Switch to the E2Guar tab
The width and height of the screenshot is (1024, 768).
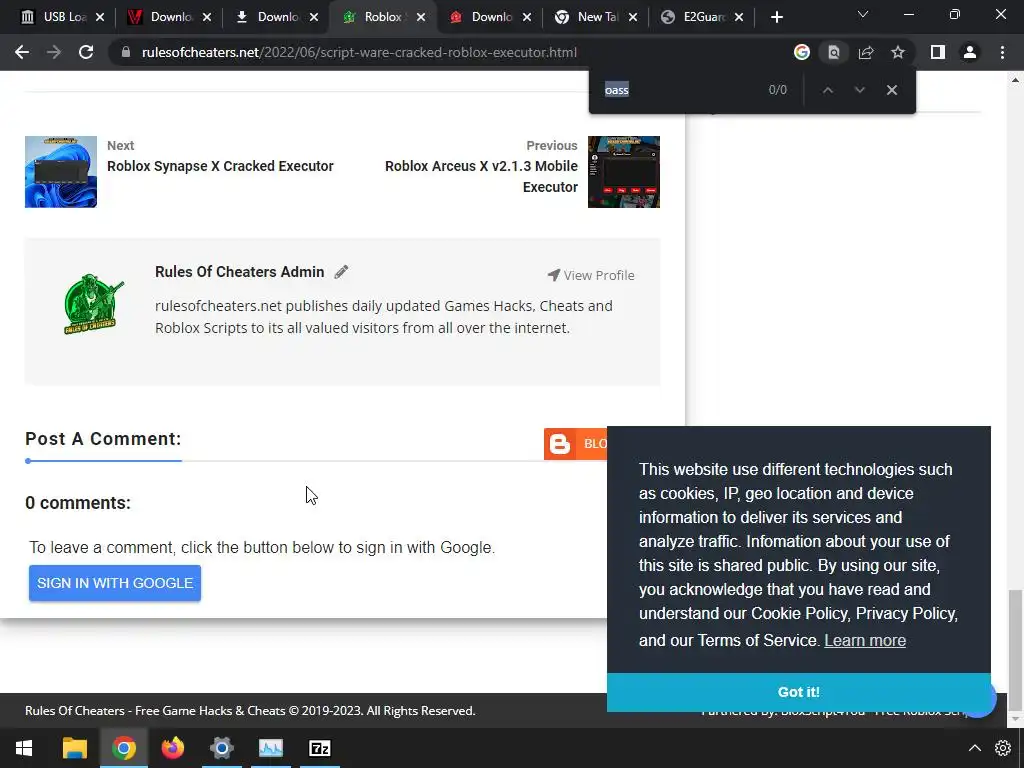(x=701, y=17)
